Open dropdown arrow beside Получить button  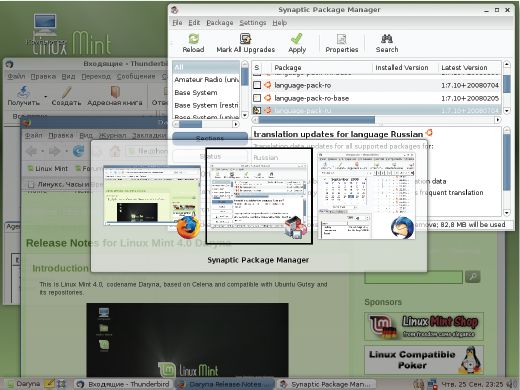(45, 97)
